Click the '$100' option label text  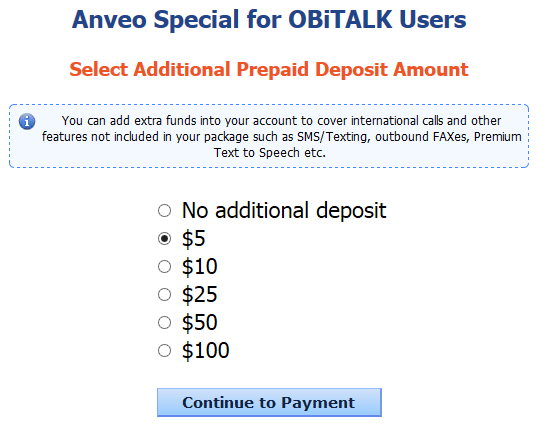click(x=205, y=351)
